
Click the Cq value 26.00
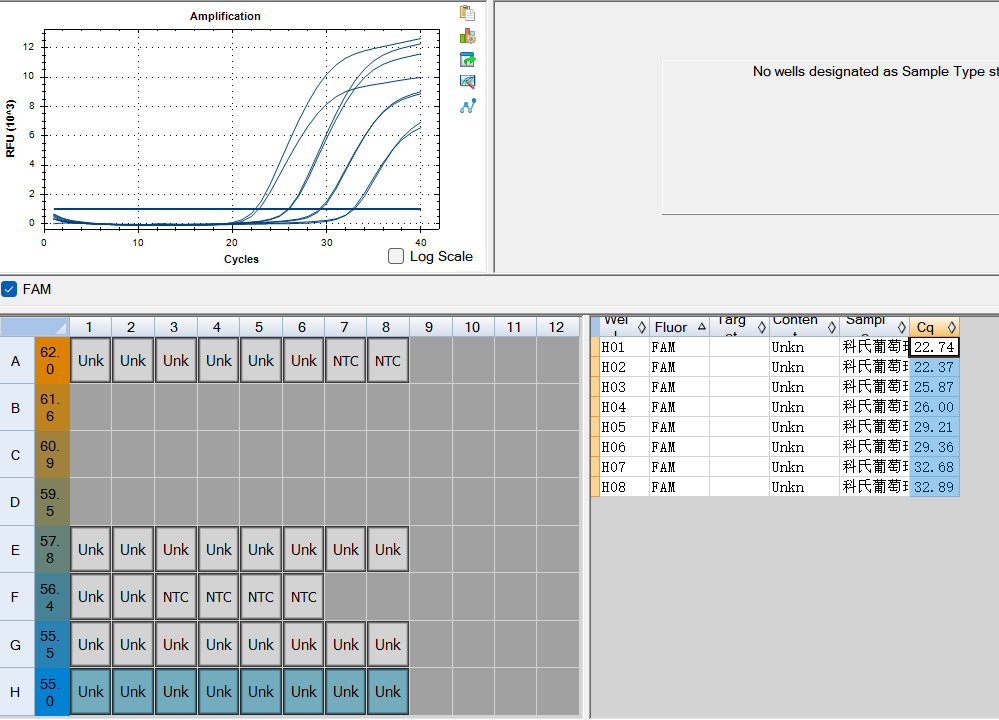(934, 407)
